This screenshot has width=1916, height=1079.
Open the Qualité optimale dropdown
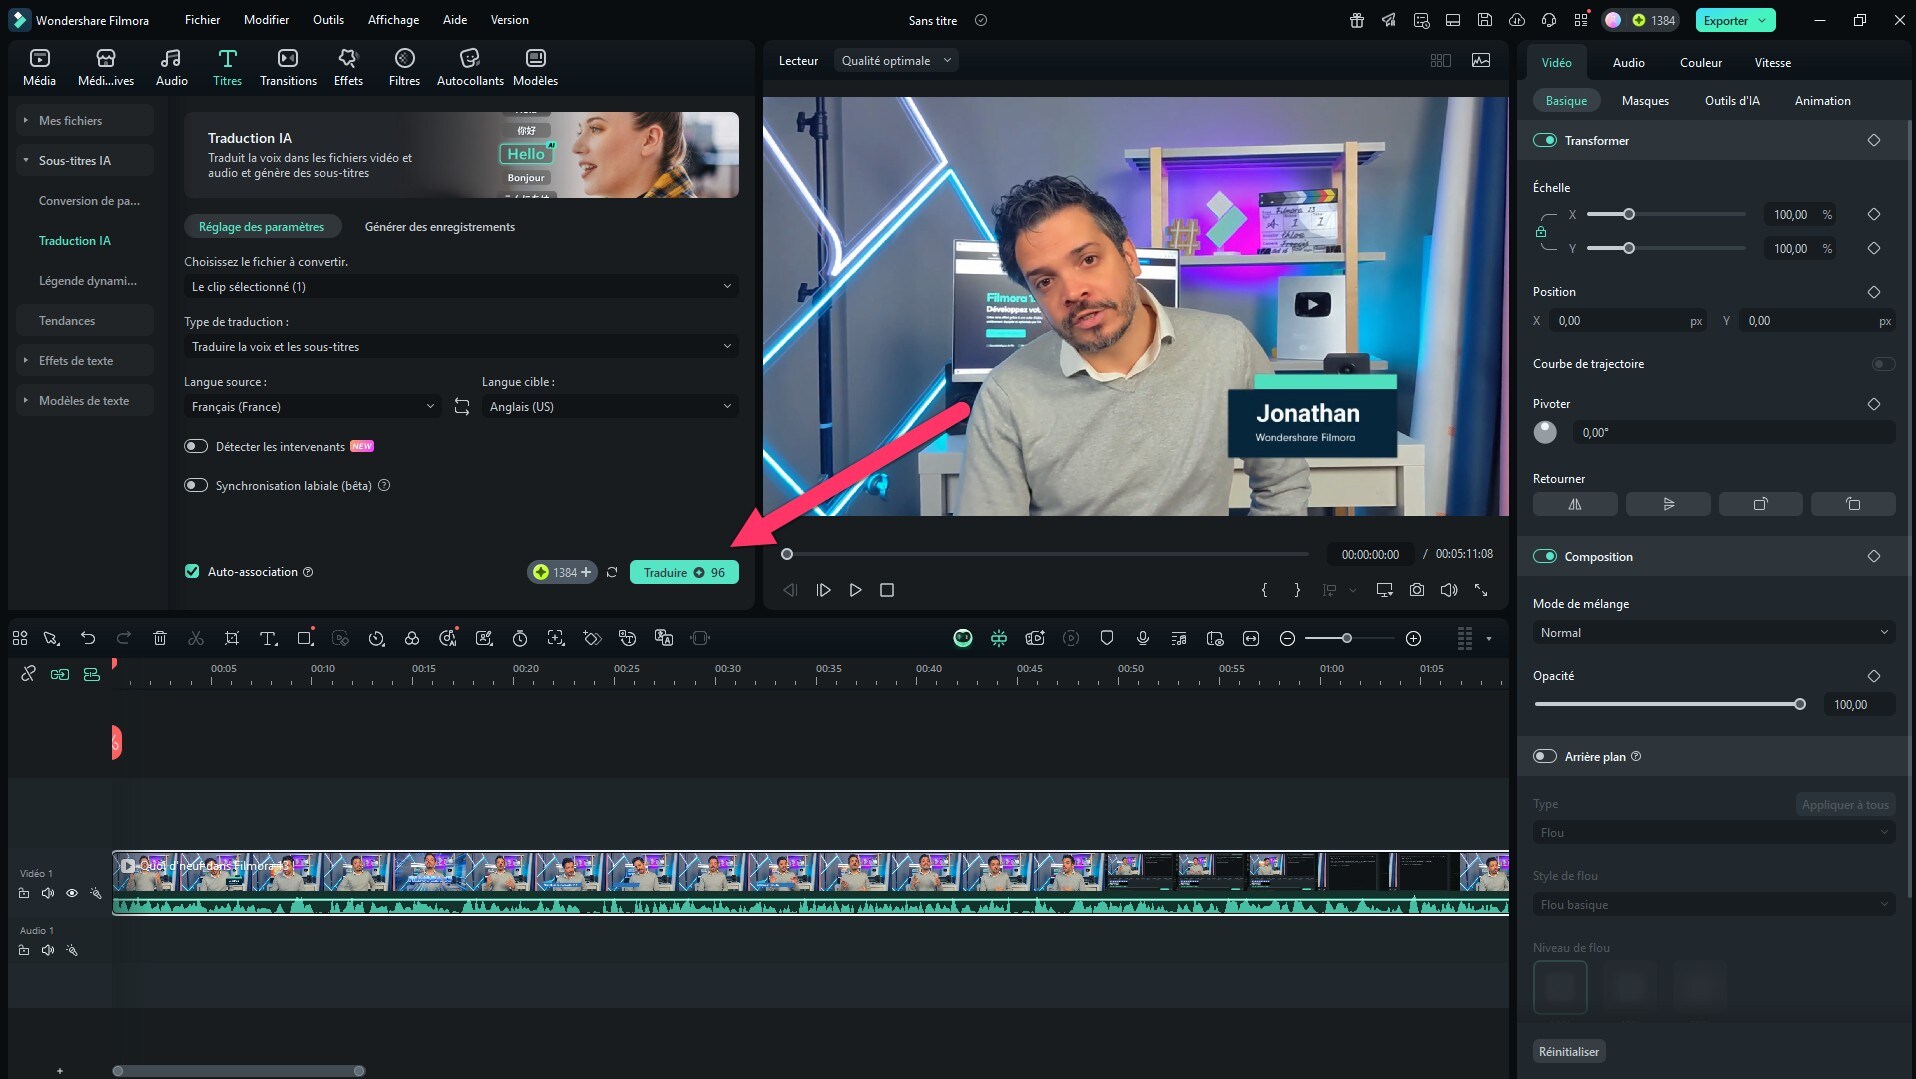click(896, 61)
